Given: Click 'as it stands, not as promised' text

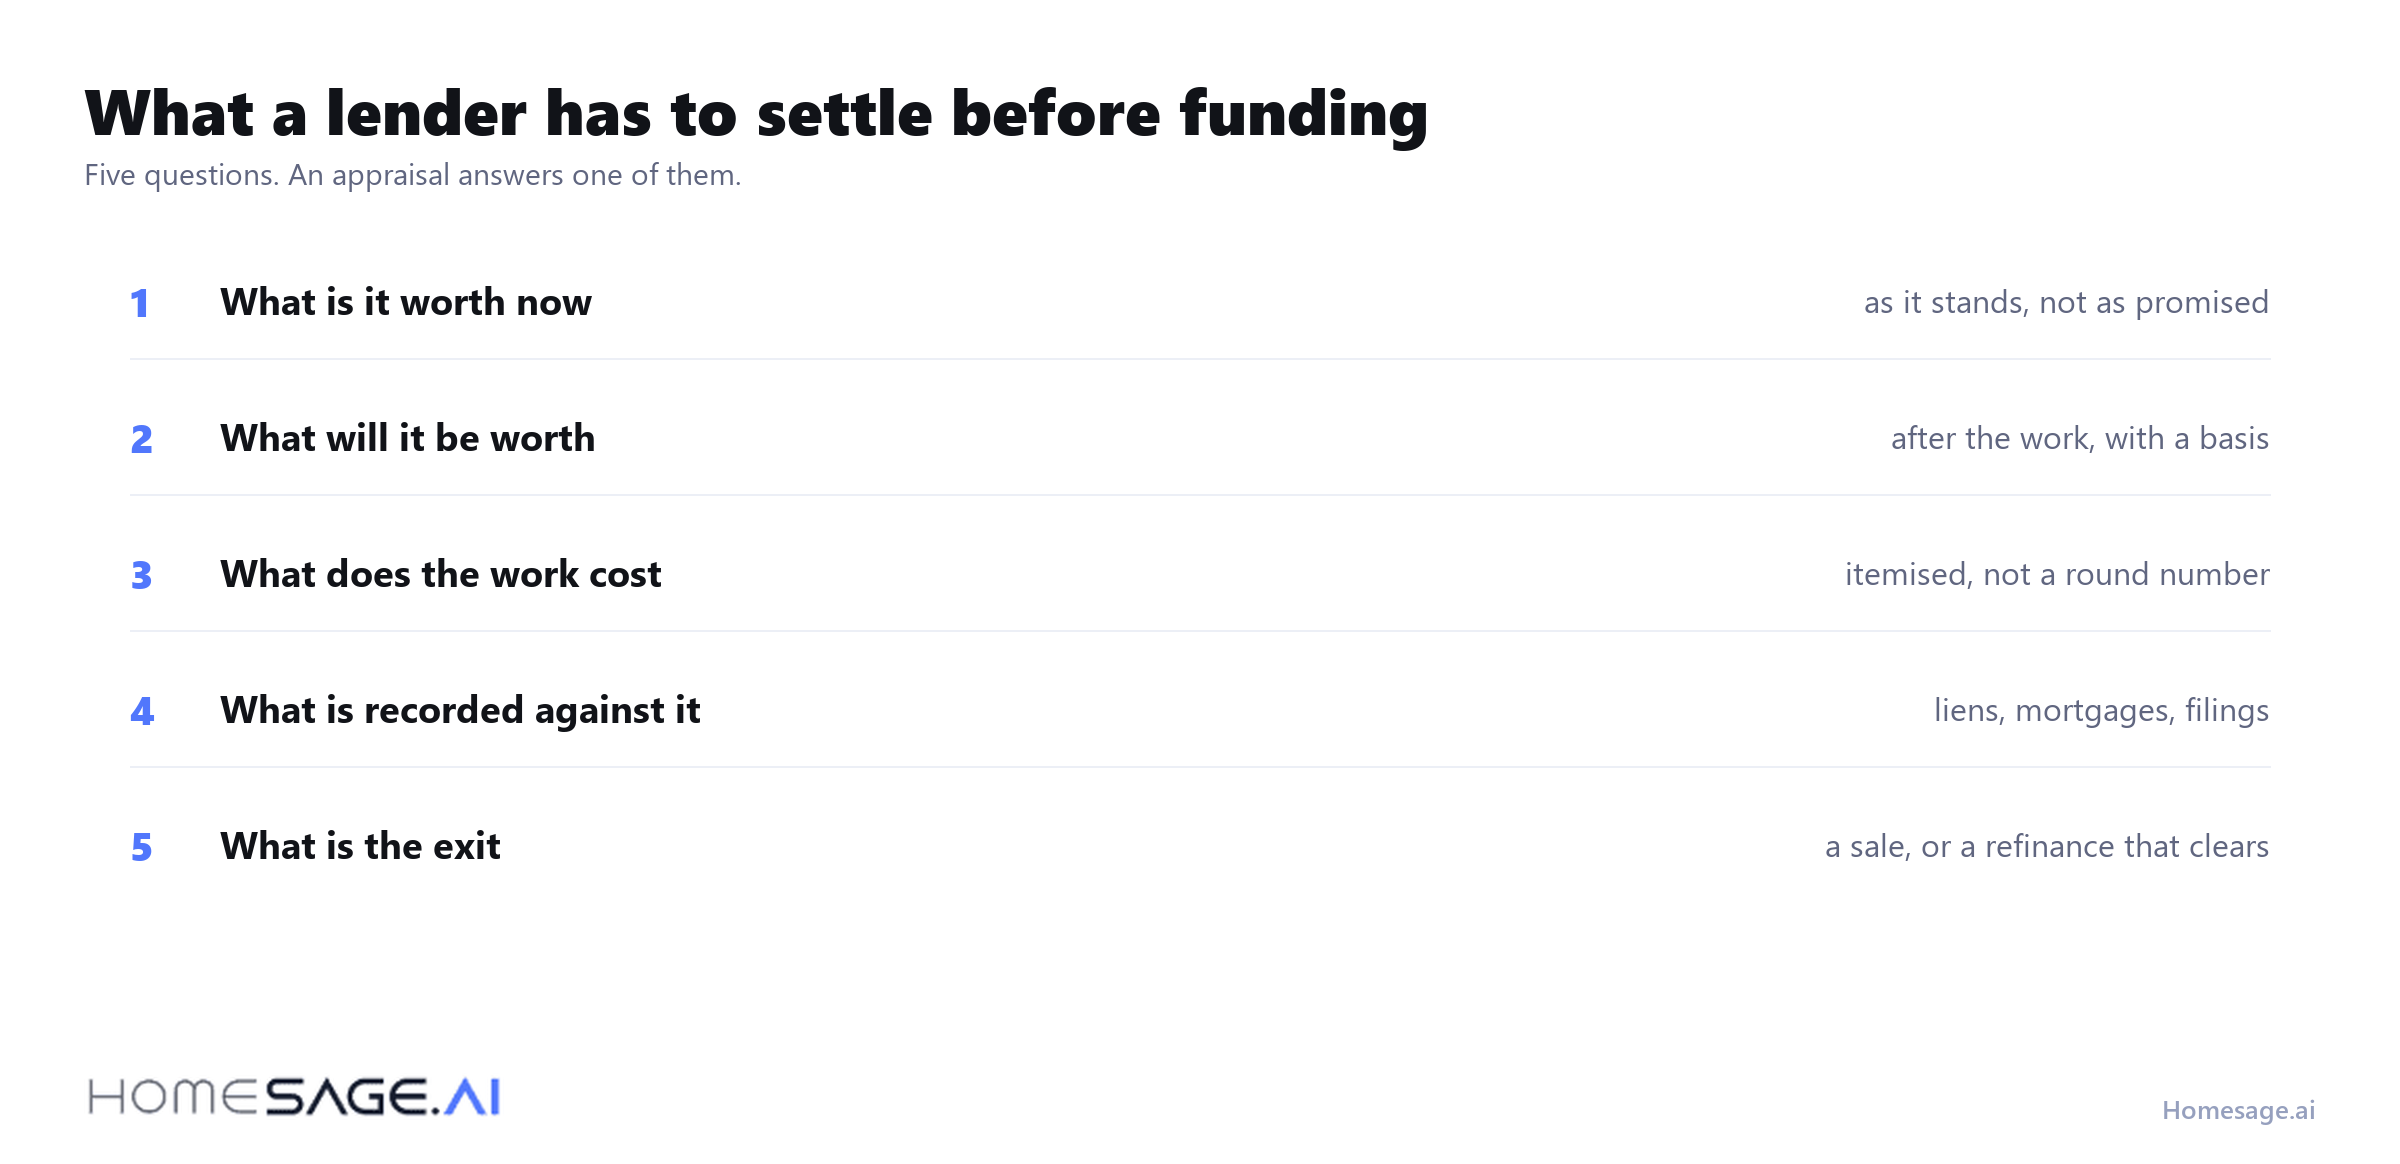Looking at the screenshot, I should (2066, 302).
